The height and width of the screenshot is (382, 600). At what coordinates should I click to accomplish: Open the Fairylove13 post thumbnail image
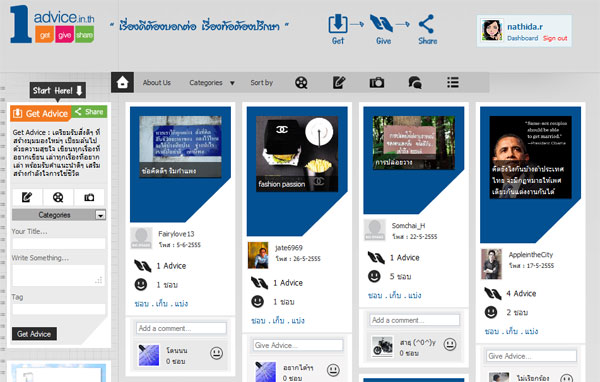(x=180, y=147)
